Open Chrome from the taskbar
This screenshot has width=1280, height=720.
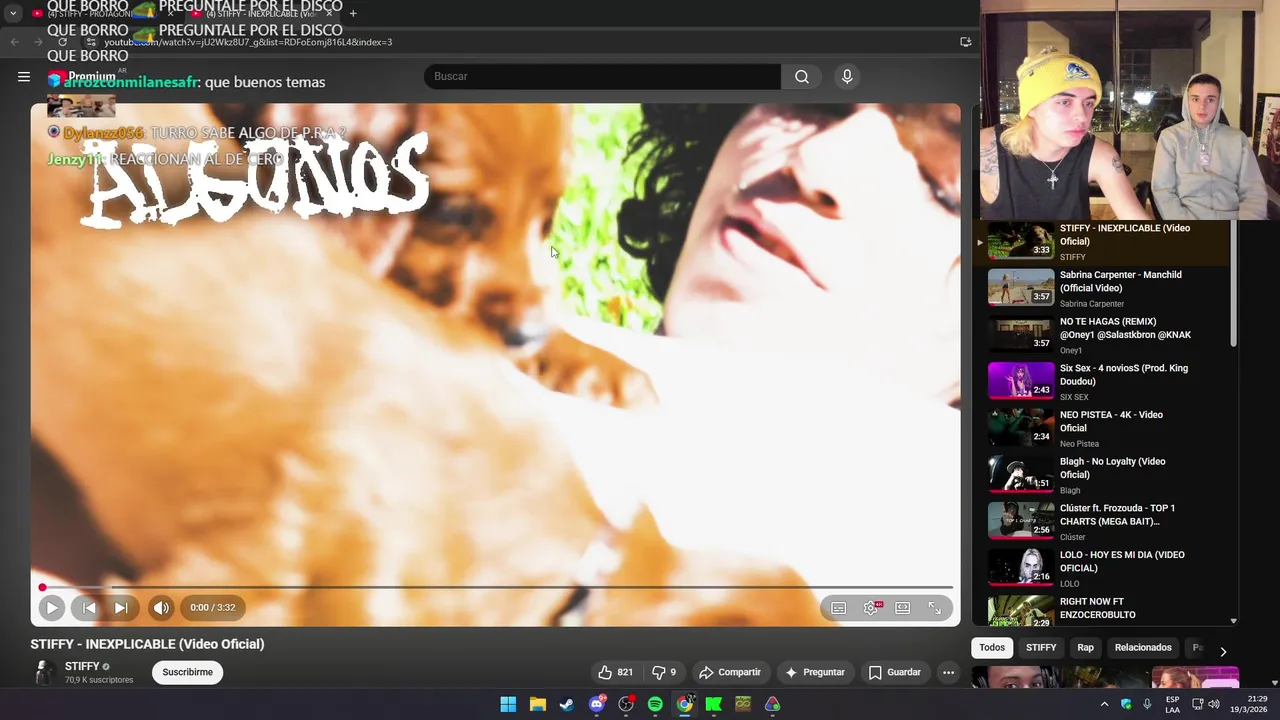pyautogui.click(x=684, y=704)
